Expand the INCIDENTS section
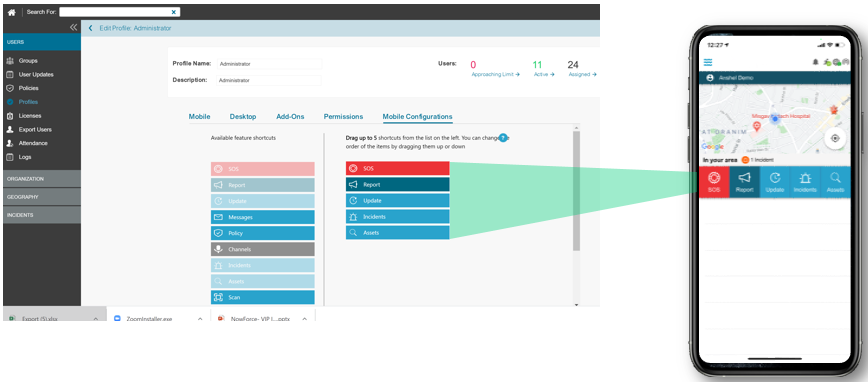This screenshot has width=868, height=382. point(42,215)
